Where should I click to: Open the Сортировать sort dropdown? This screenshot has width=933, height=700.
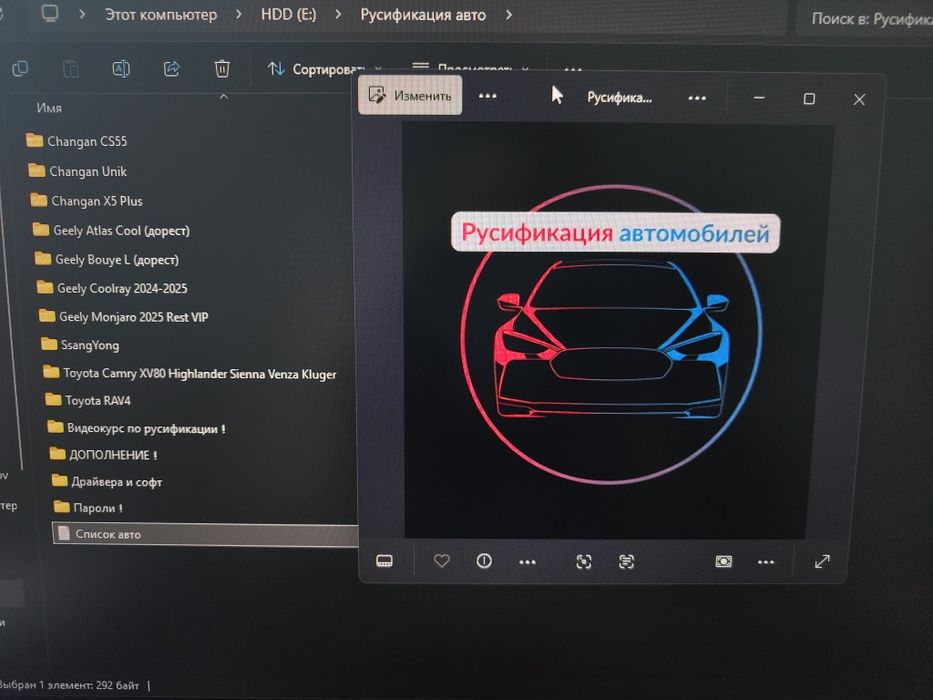click(x=324, y=70)
